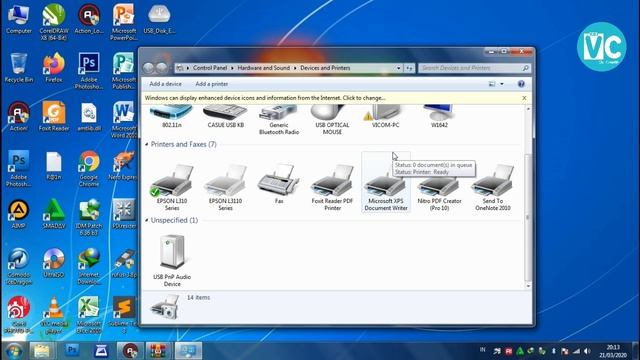Select the W1642 monitor device
The image size is (640, 360).
(439, 117)
